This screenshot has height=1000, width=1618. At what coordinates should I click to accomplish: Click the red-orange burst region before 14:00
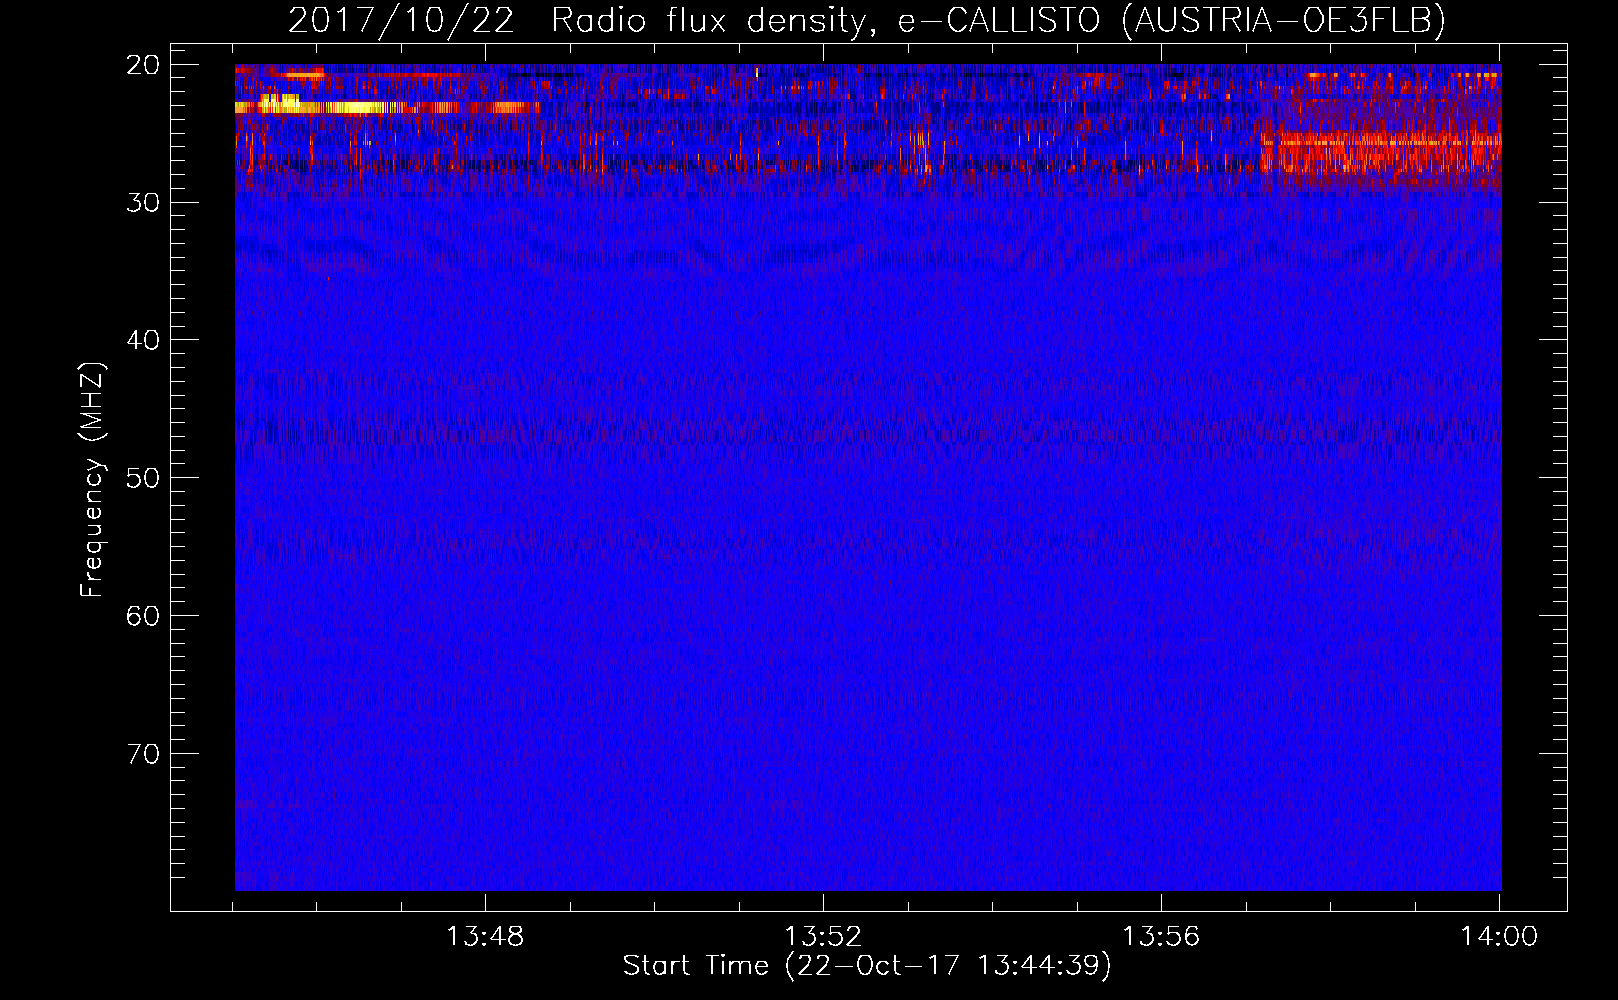1381,153
